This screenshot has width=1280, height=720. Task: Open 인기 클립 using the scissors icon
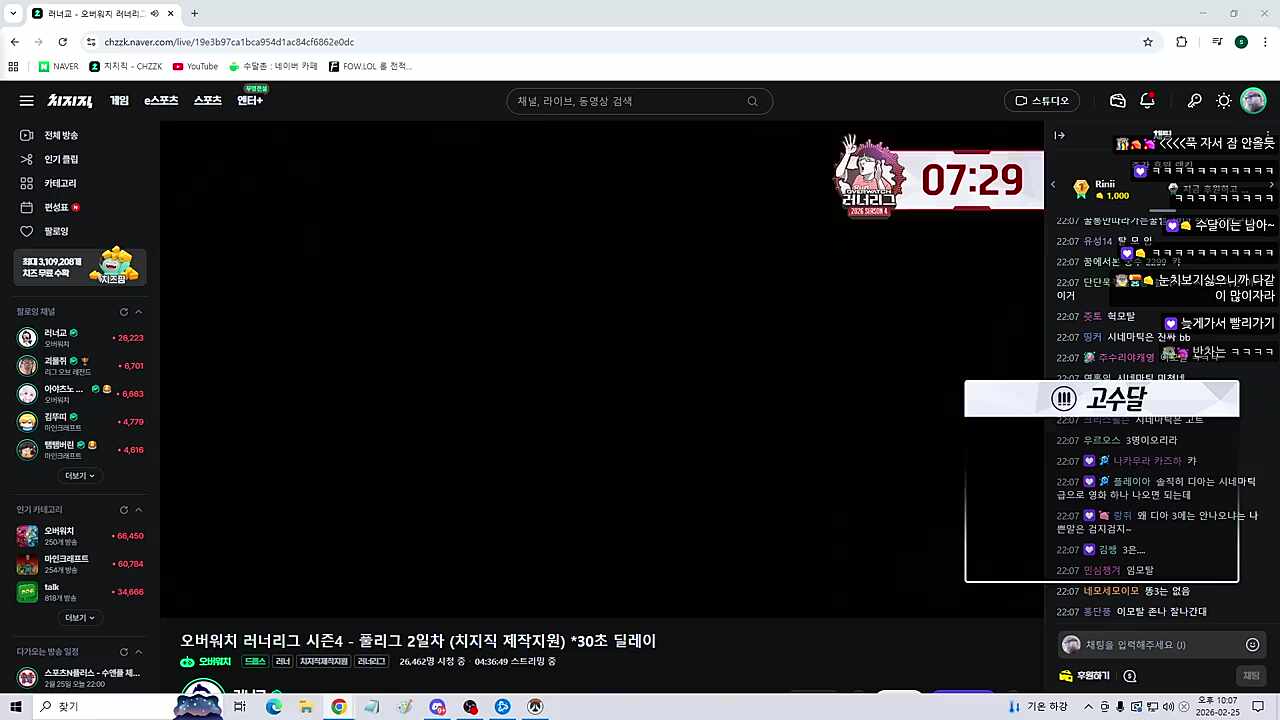tap(25, 159)
